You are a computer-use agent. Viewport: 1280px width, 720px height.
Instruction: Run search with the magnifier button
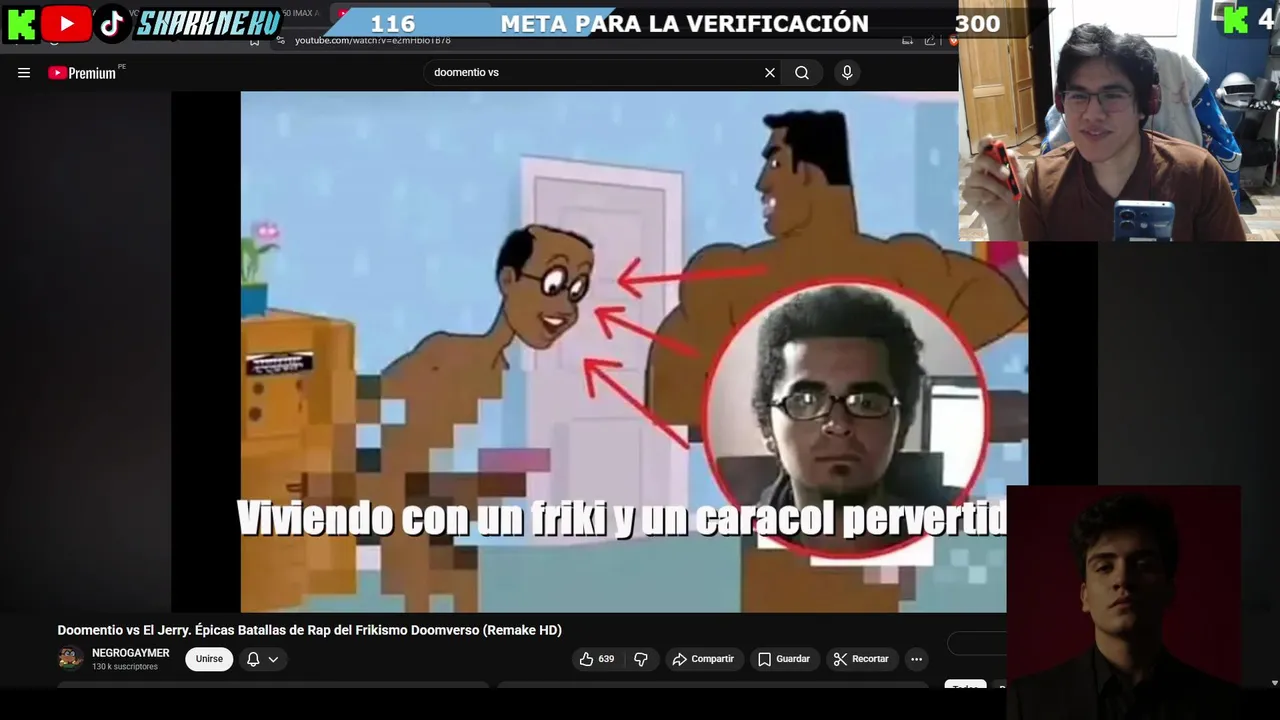[x=802, y=73]
